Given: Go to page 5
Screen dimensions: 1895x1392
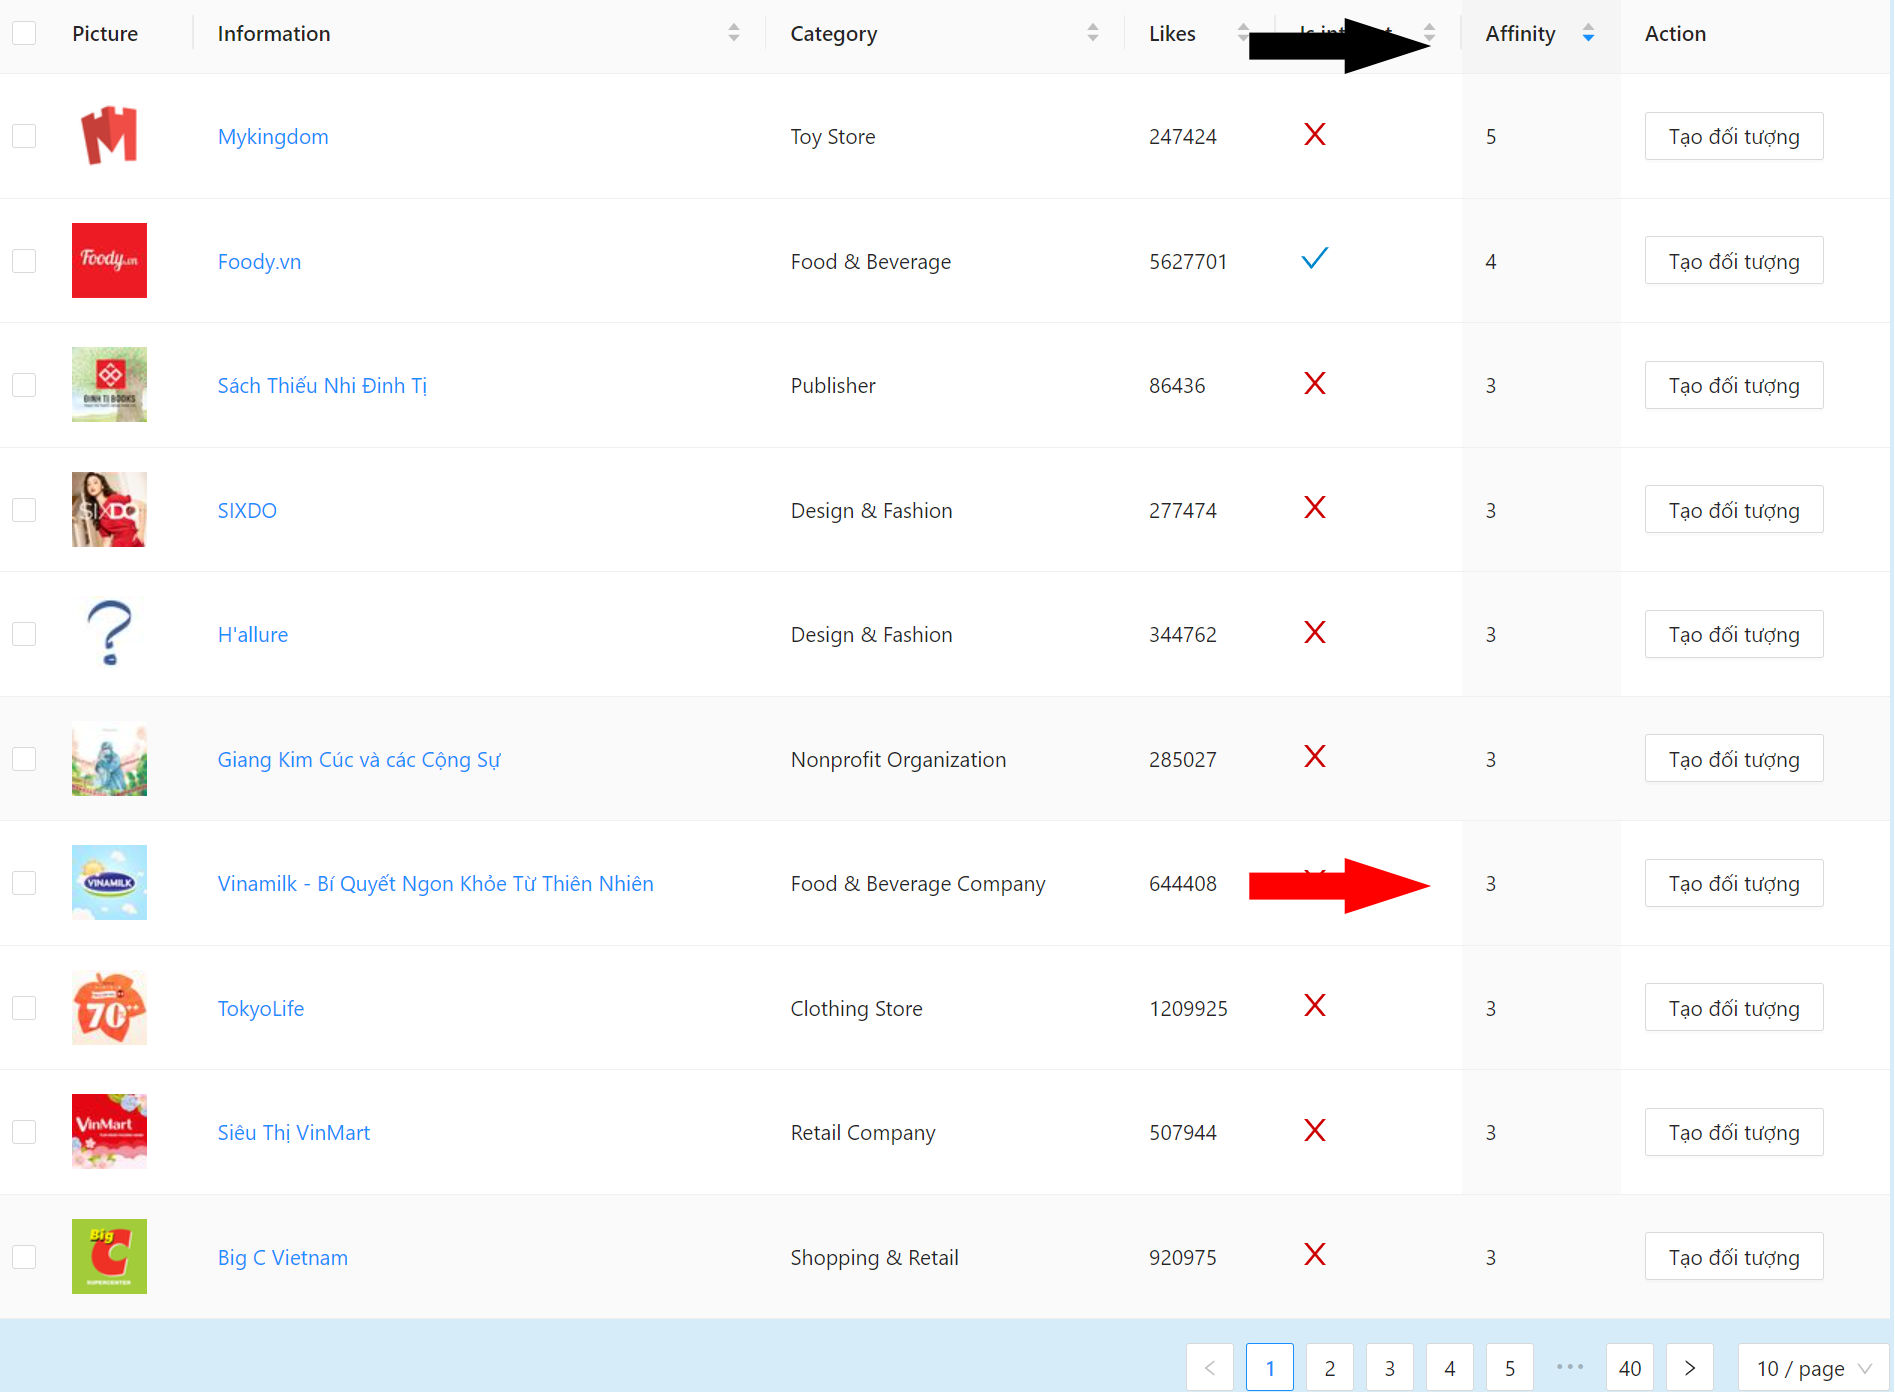Looking at the screenshot, I should pos(1510,1368).
